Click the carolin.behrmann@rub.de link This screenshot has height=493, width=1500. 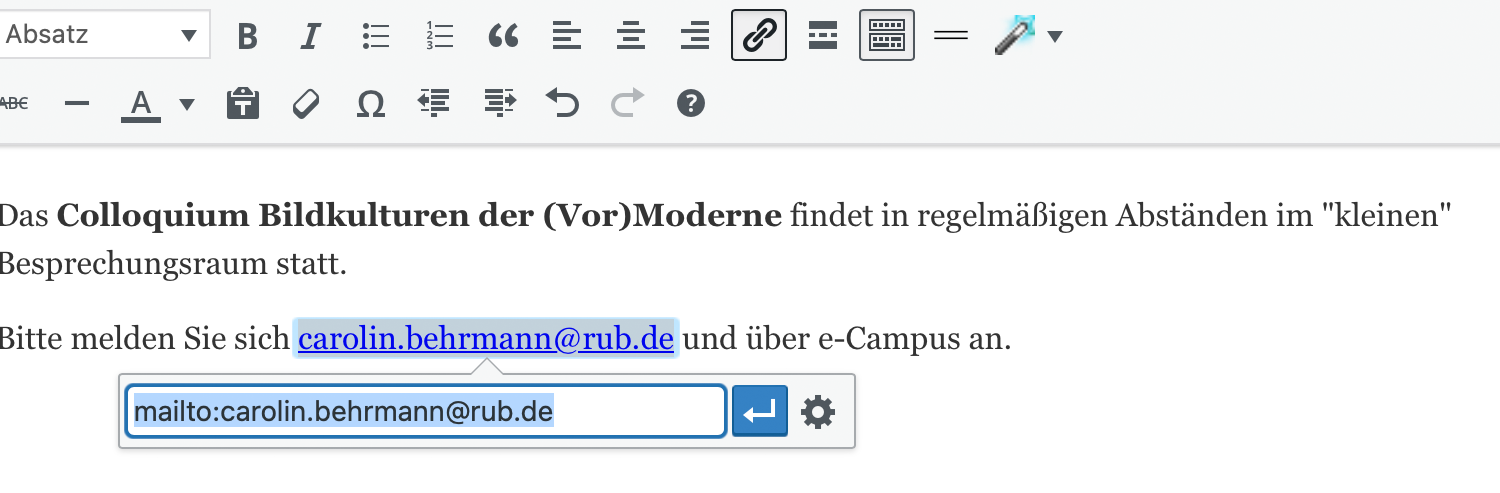click(x=486, y=339)
